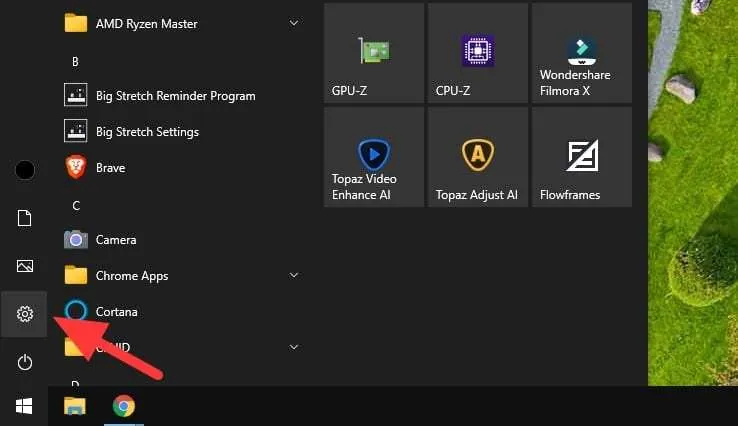The image size is (738, 426).
Task: Launch Google Chrome from the taskbar
Action: pos(124,406)
